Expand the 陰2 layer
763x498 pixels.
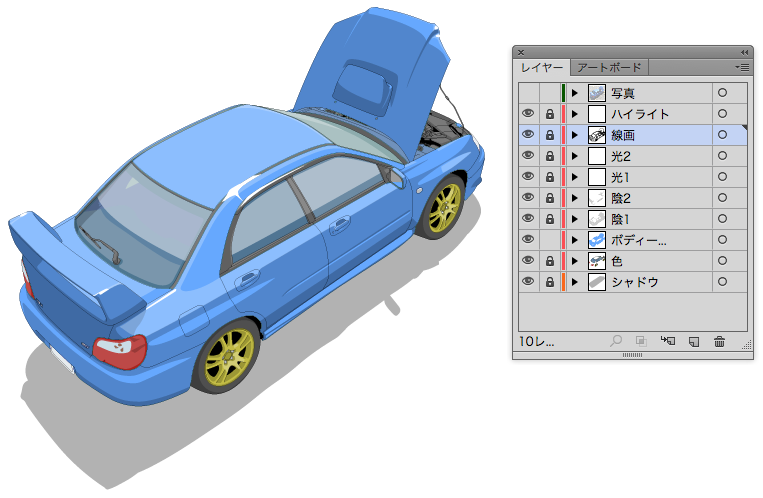[x=575, y=198]
